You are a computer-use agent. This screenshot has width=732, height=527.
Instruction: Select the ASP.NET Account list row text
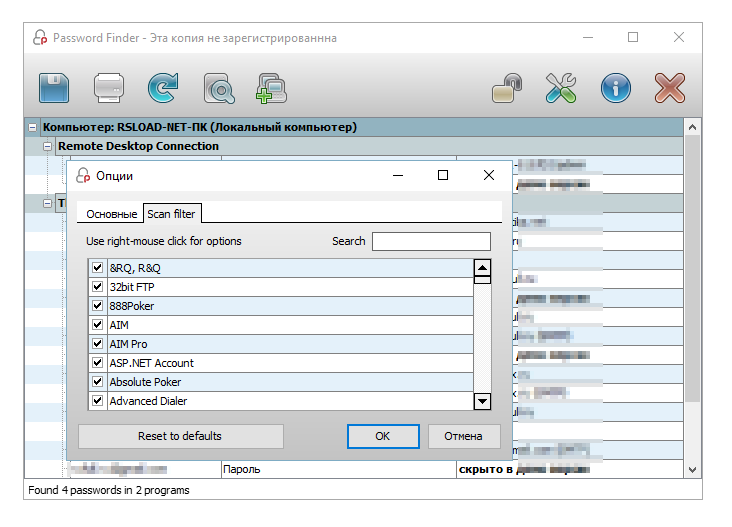151,363
